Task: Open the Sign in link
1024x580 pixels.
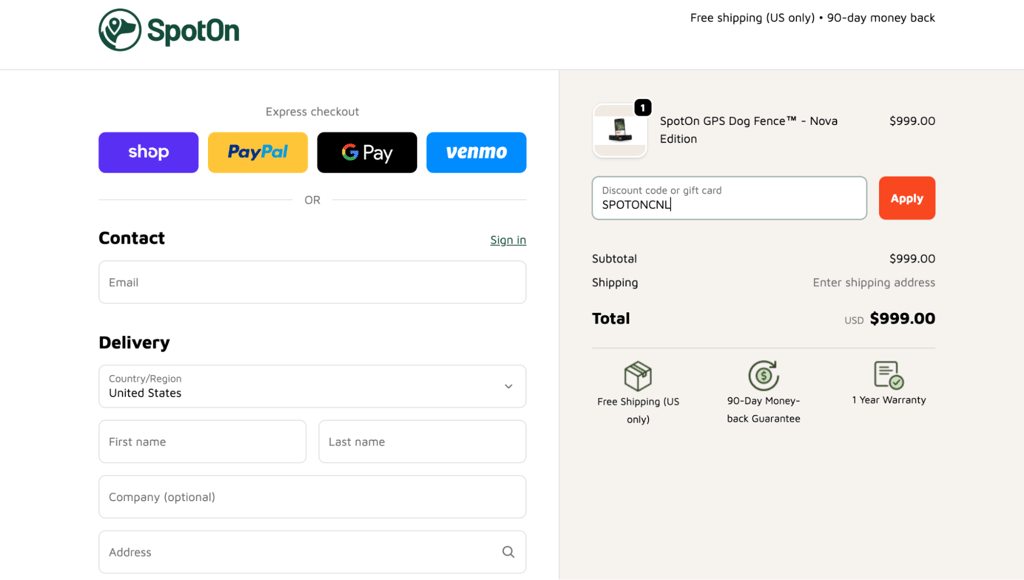Action: tap(508, 240)
